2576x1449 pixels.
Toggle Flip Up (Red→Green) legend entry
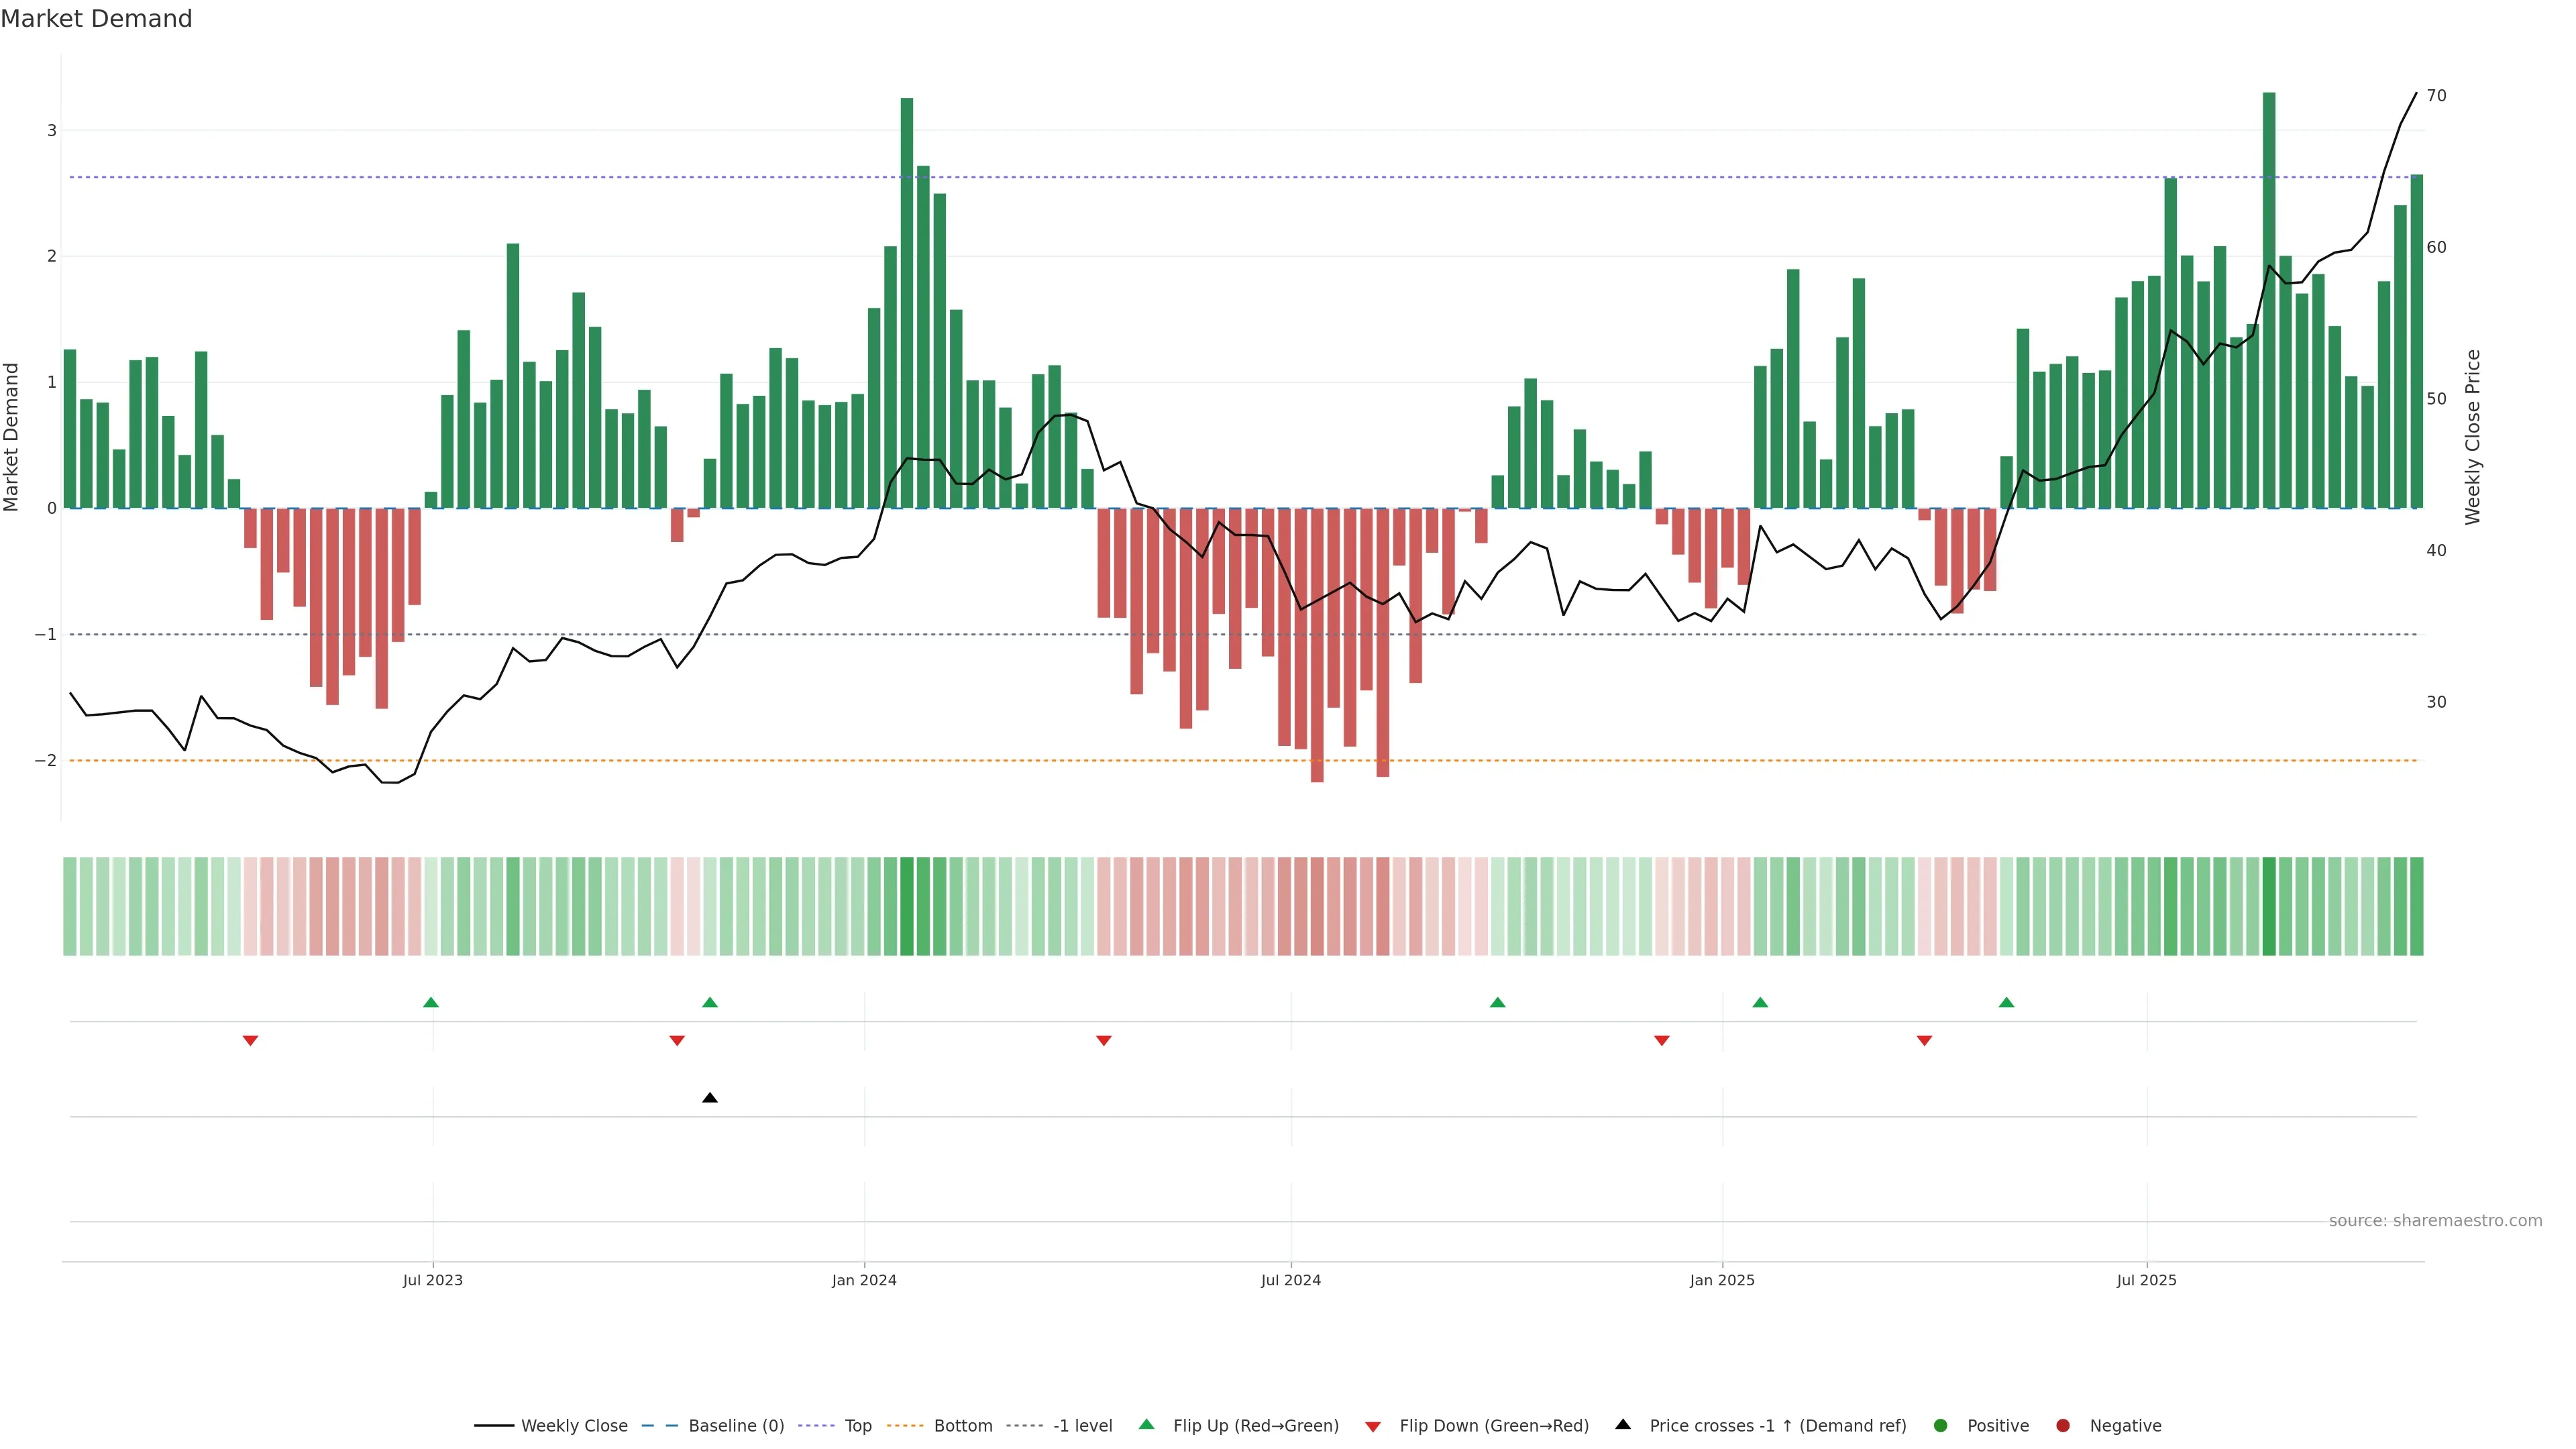(1255, 1426)
